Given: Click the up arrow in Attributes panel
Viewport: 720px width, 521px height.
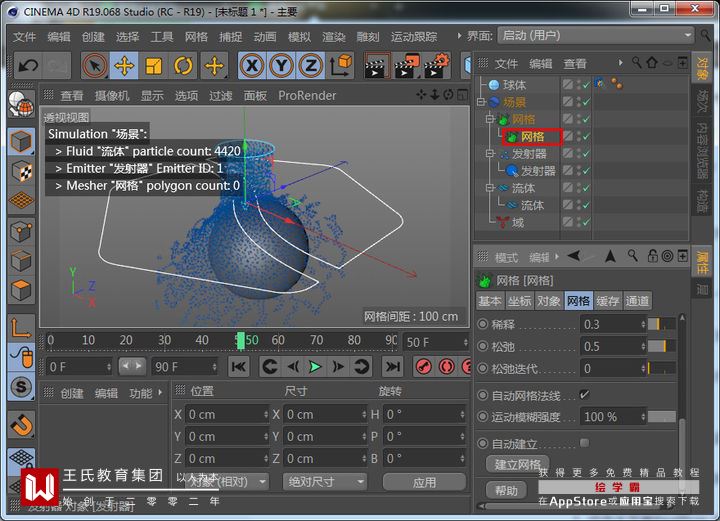Looking at the screenshot, I should click(x=610, y=256).
